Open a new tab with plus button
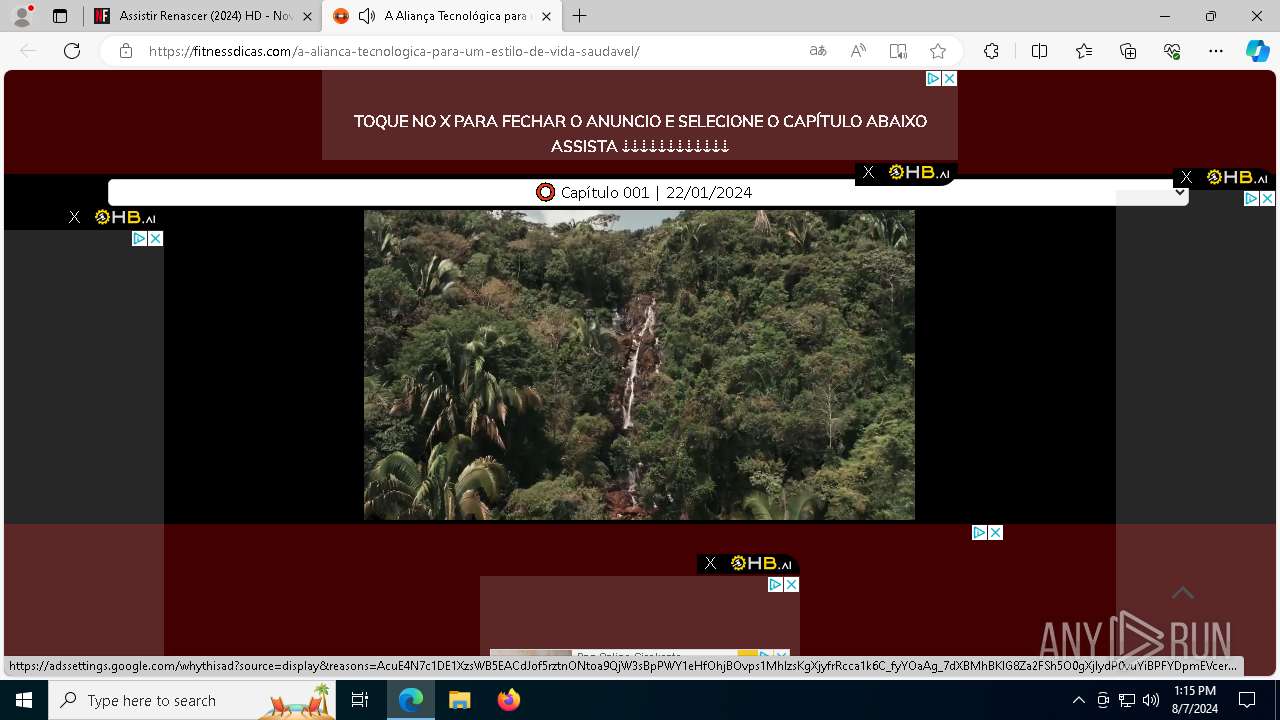 click(580, 16)
